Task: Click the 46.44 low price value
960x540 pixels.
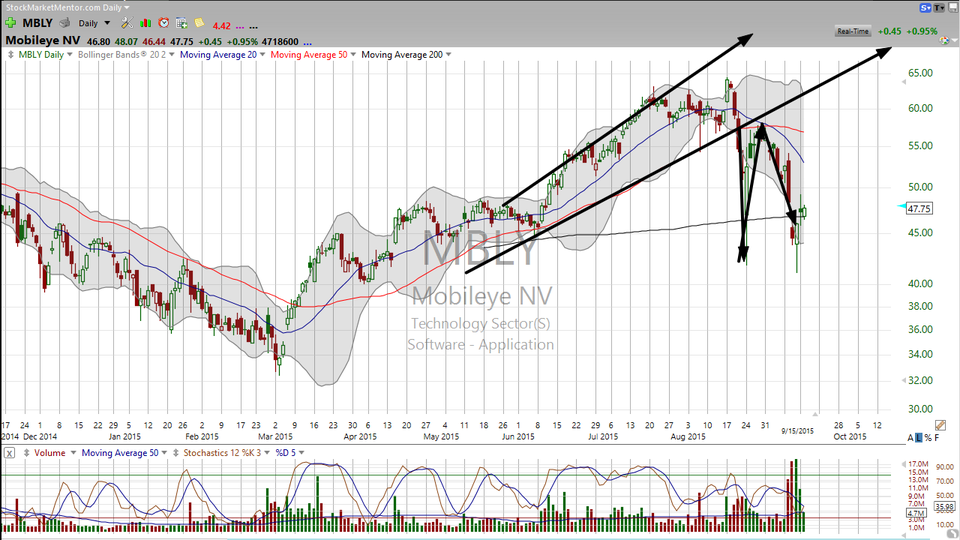Action: [154, 42]
